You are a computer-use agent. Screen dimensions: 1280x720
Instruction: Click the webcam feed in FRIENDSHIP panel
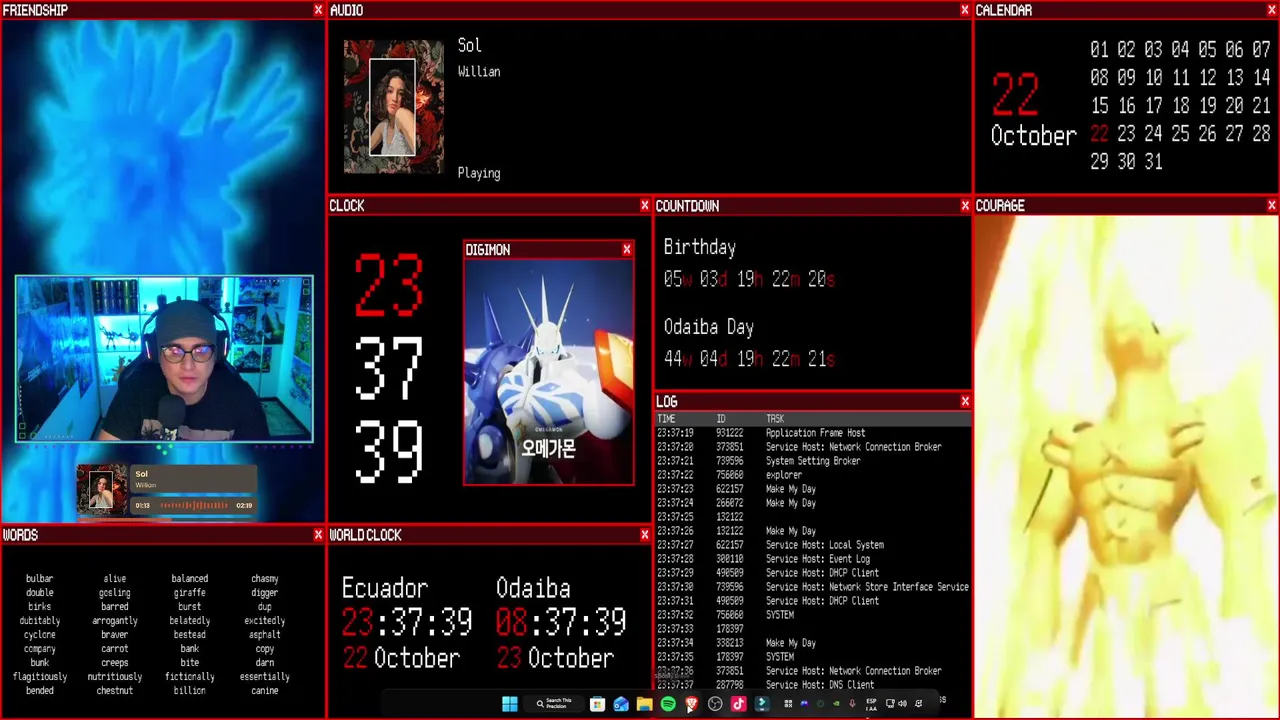(164, 359)
